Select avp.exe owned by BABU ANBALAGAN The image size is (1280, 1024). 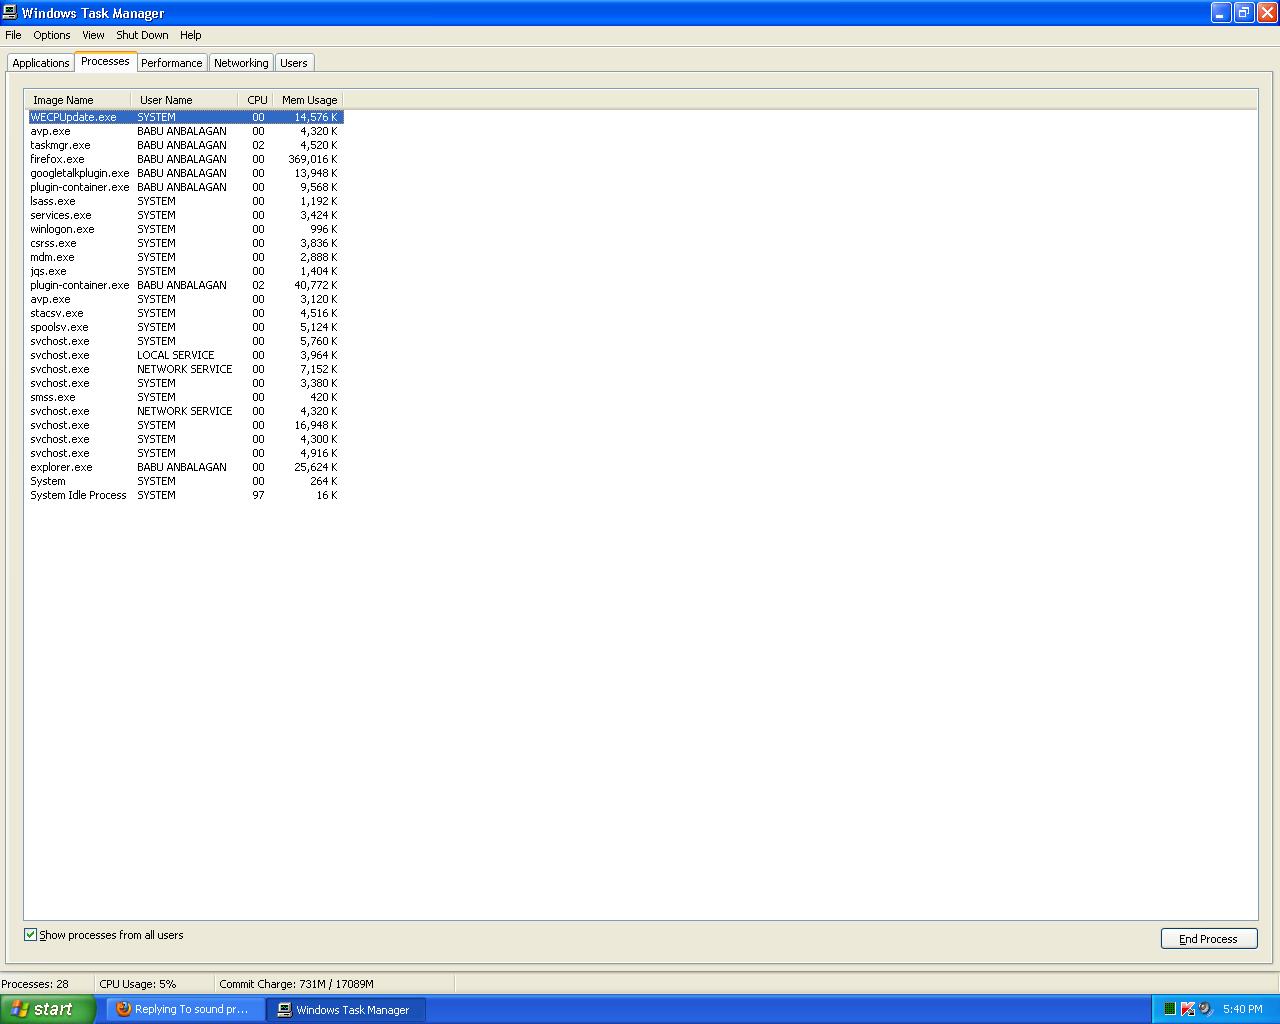[185, 131]
